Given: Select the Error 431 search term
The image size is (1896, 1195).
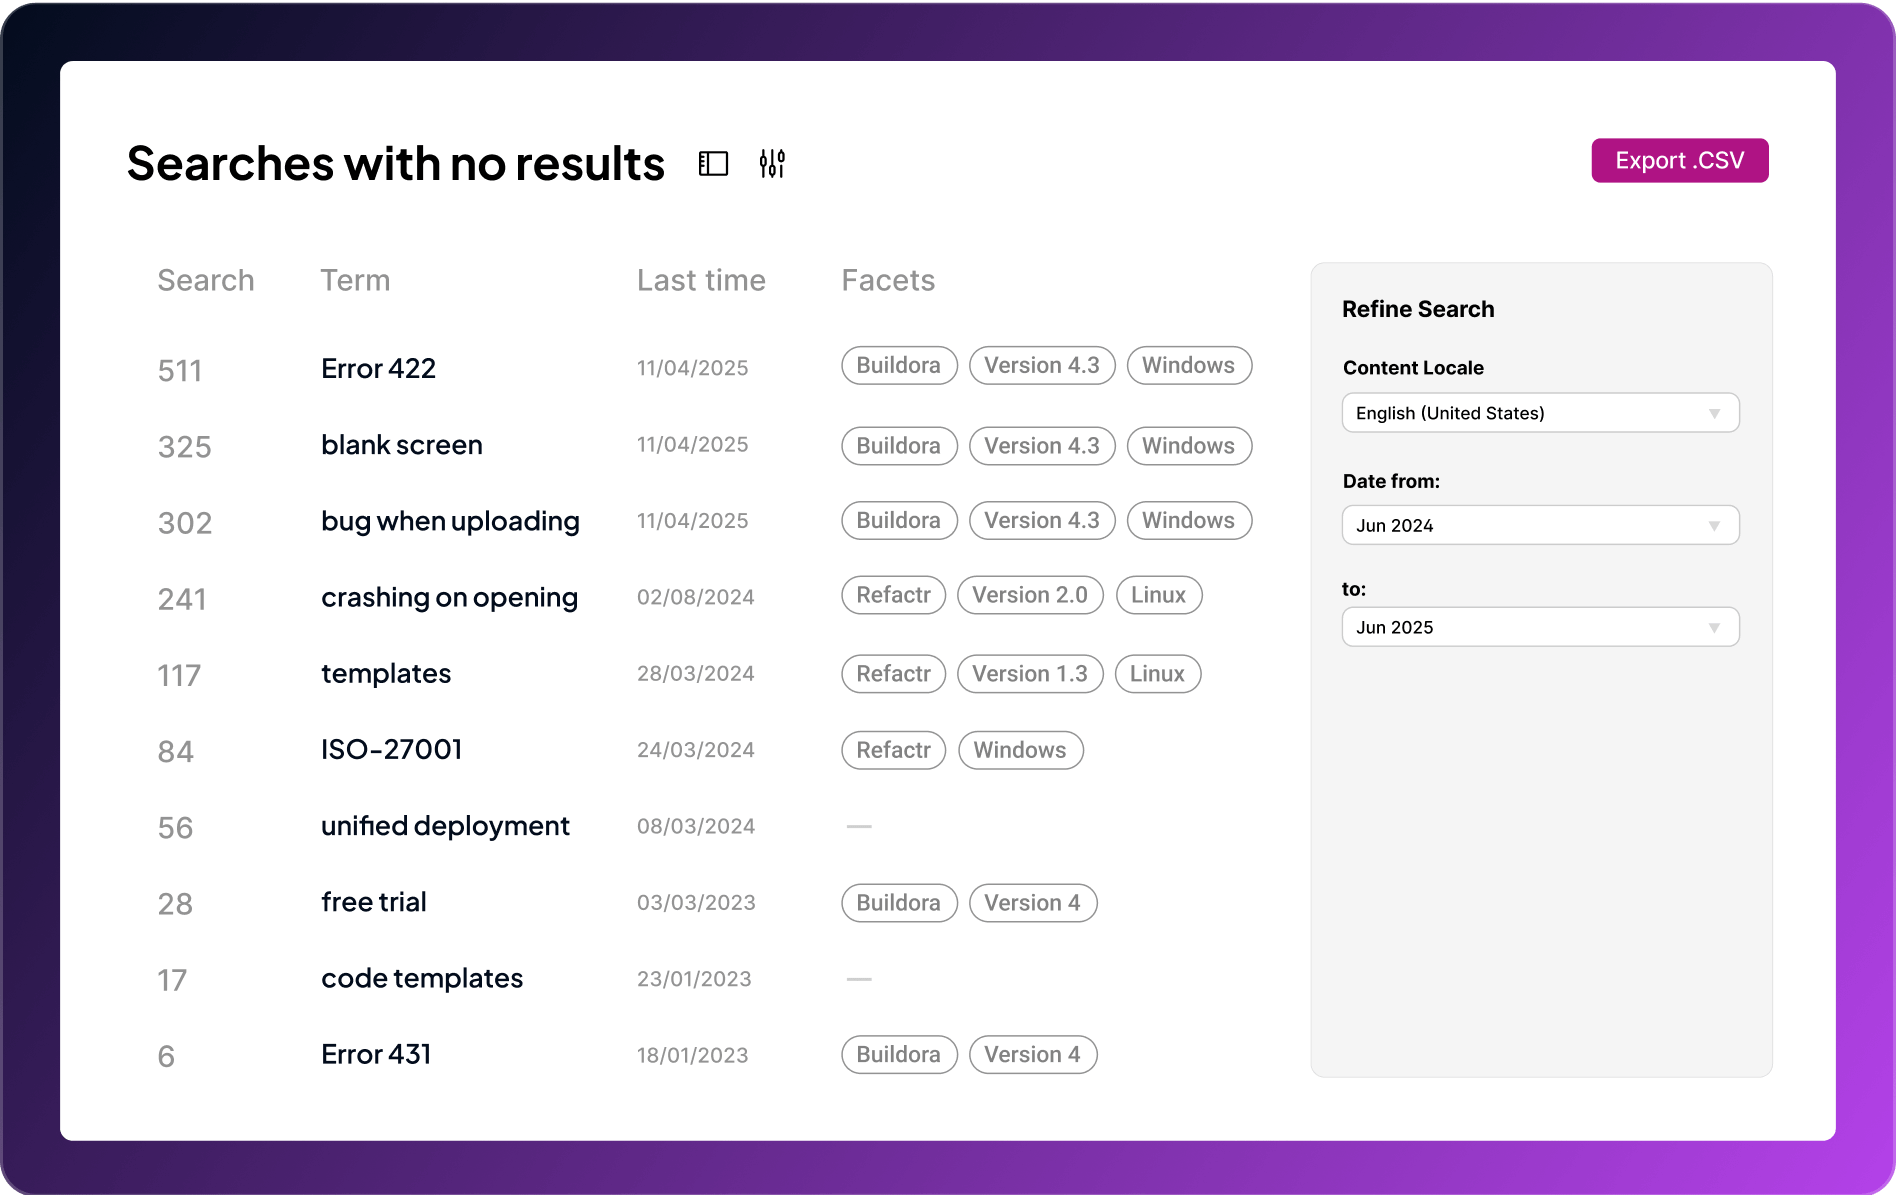Looking at the screenshot, I should point(376,1054).
